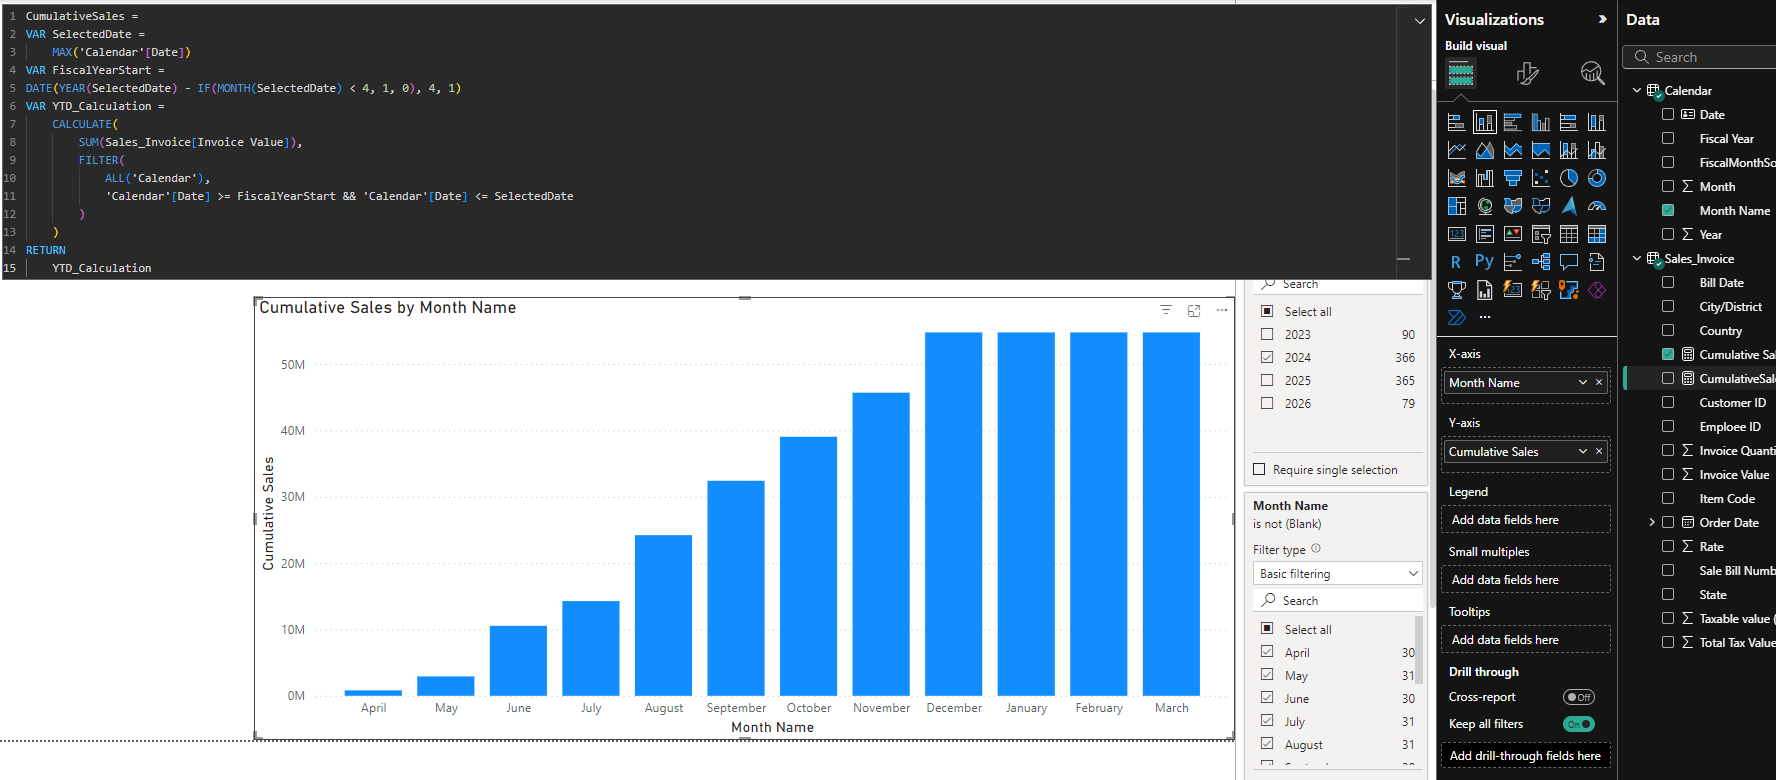Click the Month Name filter Search box

click(1337, 600)
